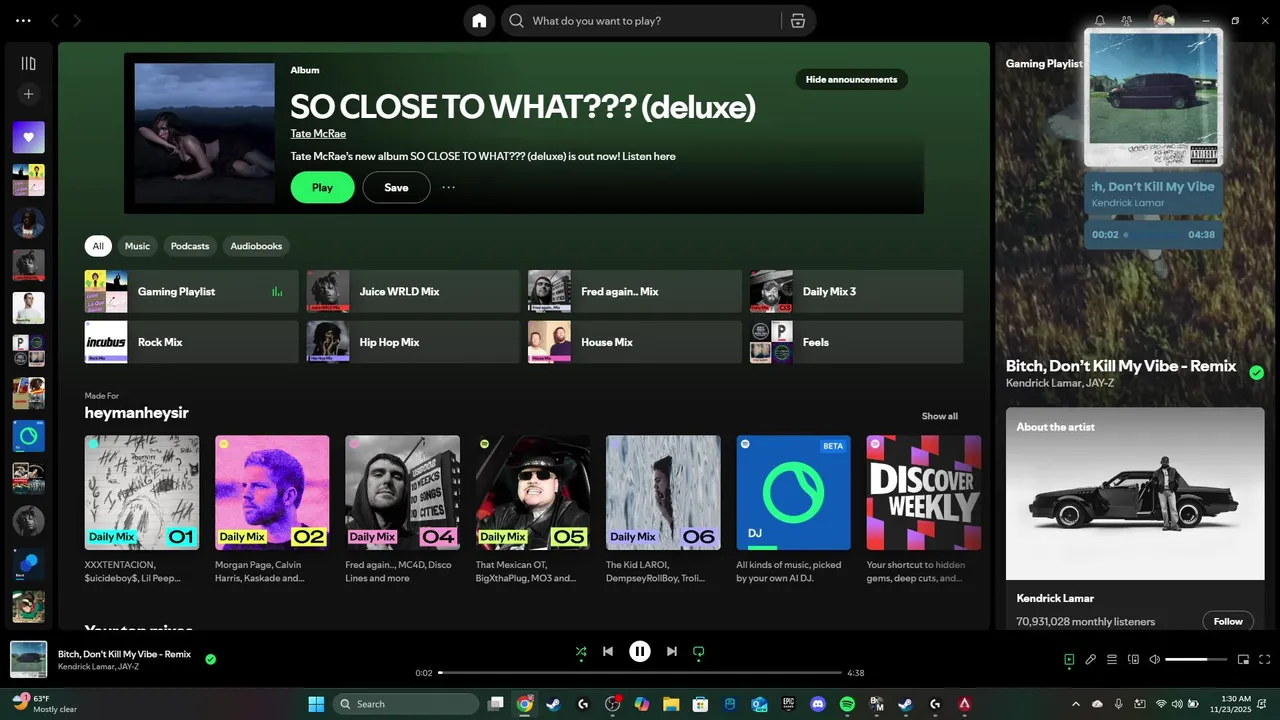Open the House Mix tile
Viewport: 1280px width, 720px height.
coord(635,342)
